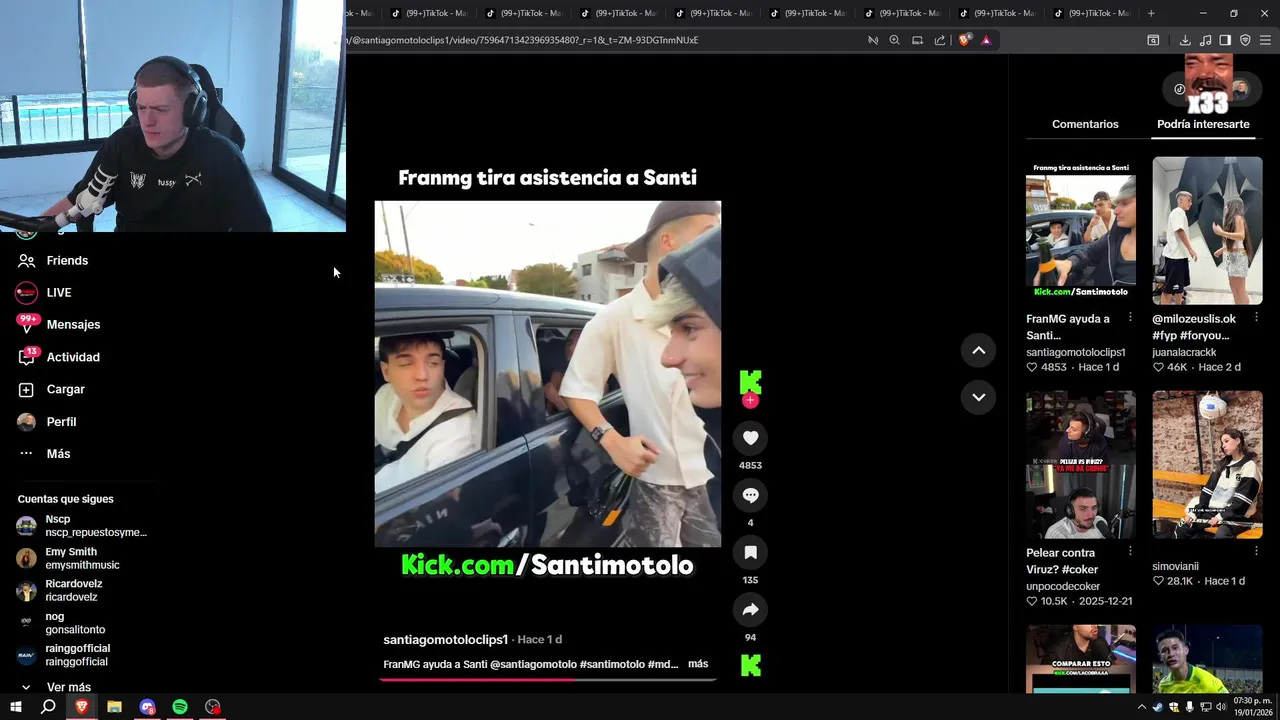Share the video using the arrow icon

750,610
